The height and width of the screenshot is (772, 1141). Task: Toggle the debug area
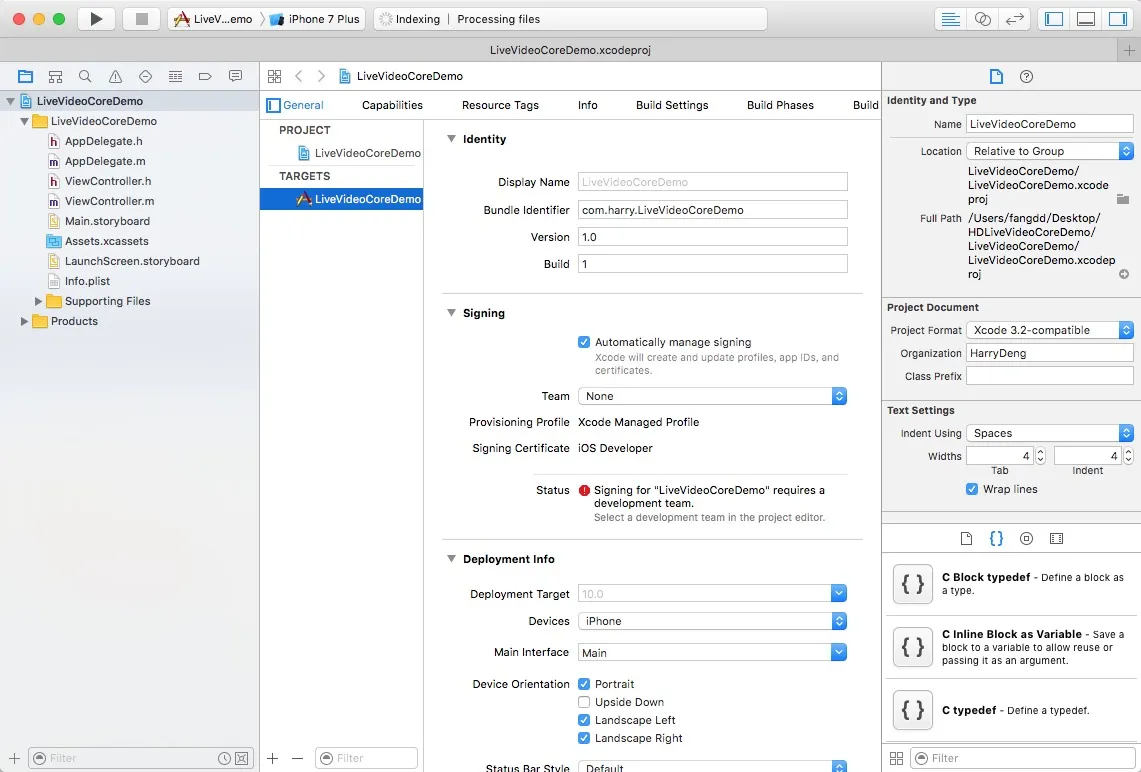pyautogui.click(x=1086, y=19)
